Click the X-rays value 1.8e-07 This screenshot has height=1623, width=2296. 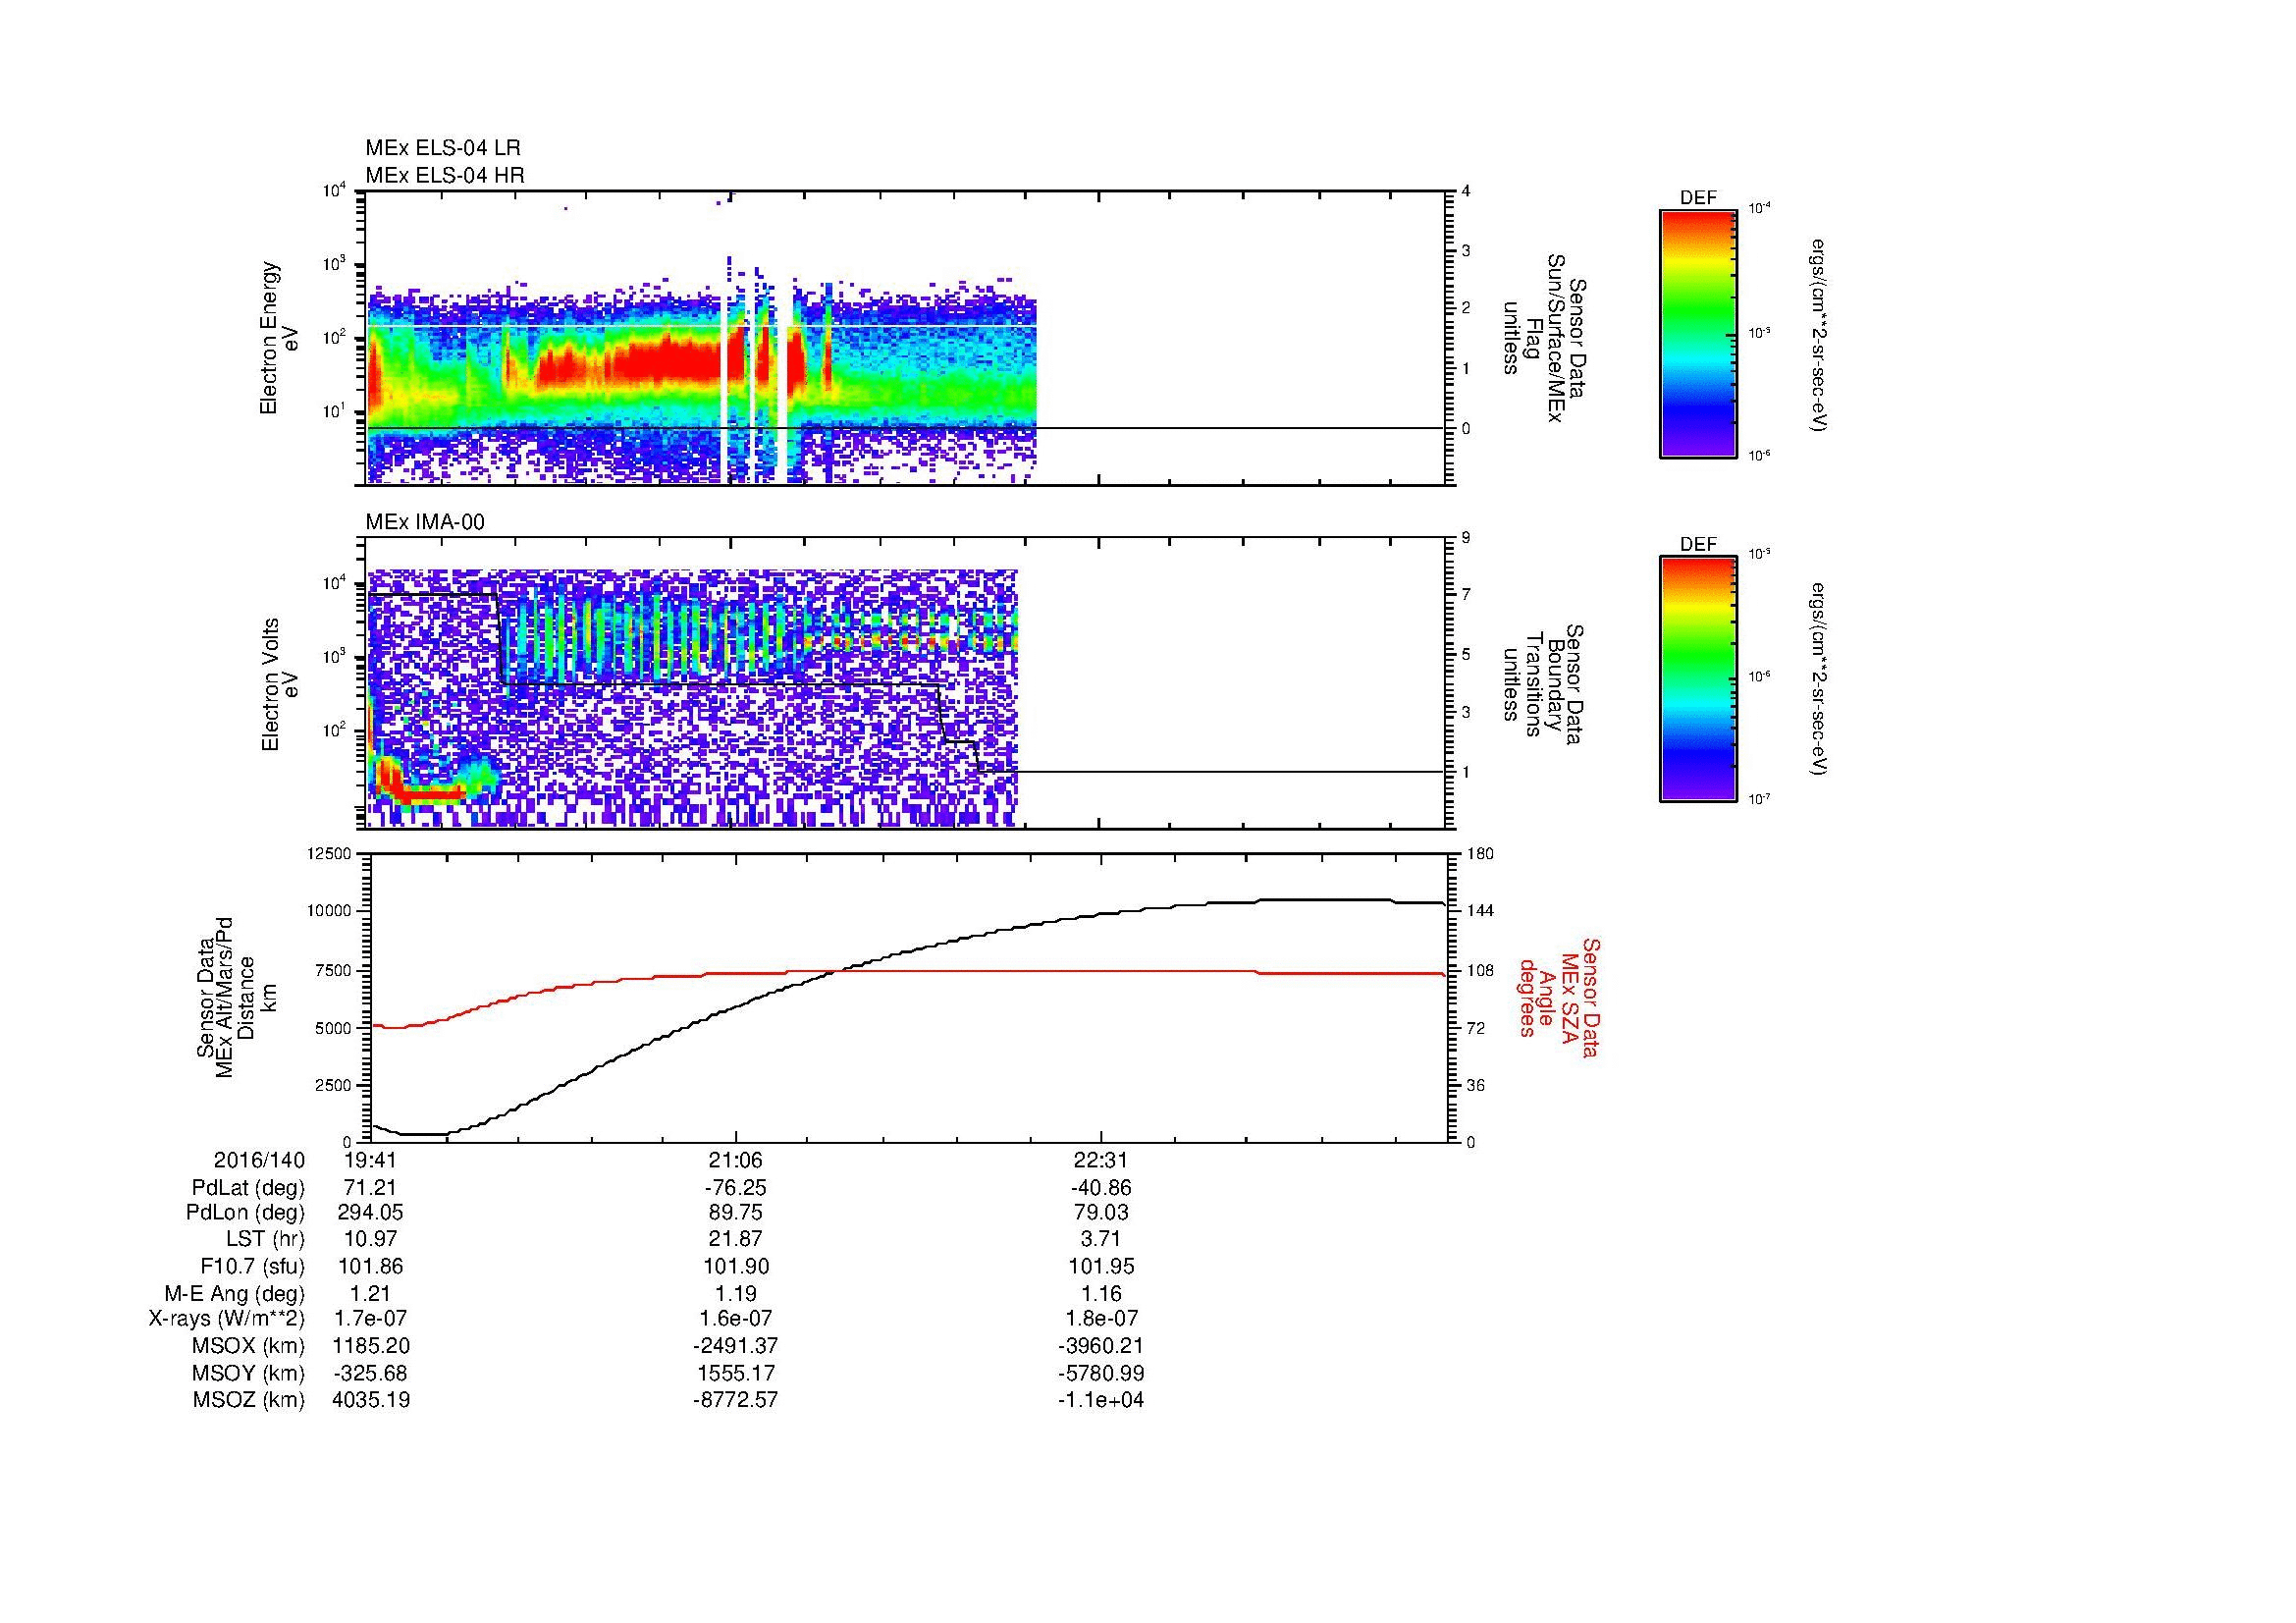click(x=1101, y=1319)
